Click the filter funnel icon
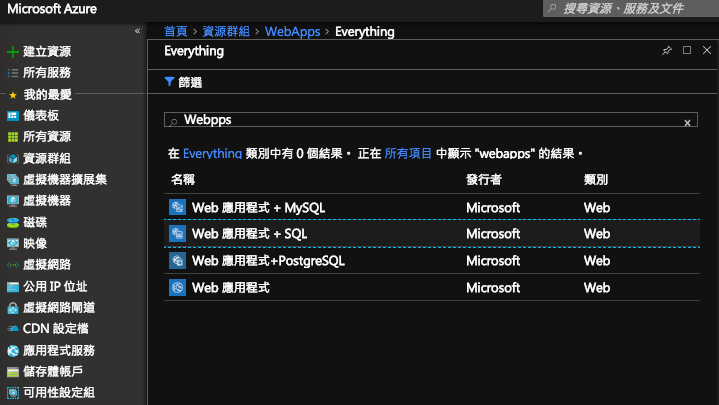Image resolution: width=719 pixels, height=405 pixels. 169,82
